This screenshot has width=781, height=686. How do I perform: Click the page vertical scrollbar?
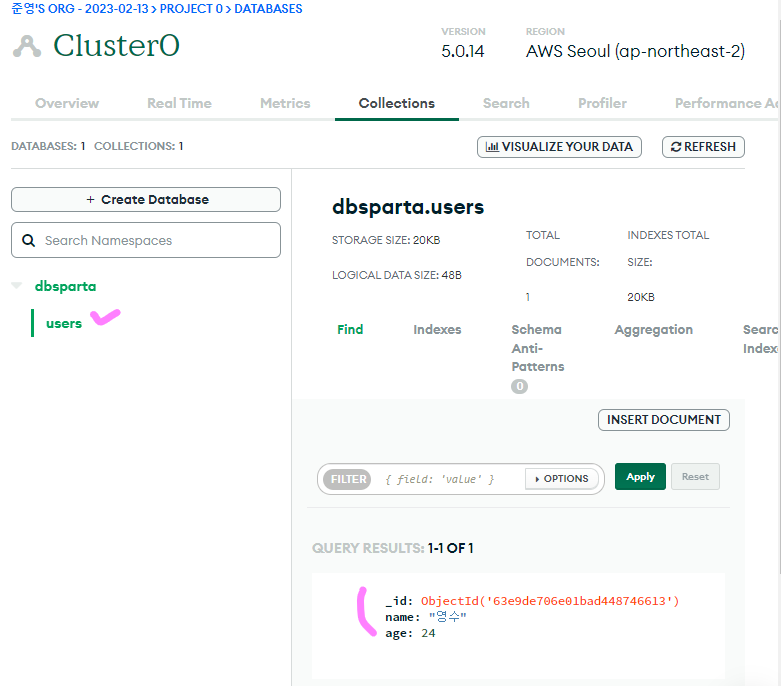coord(779,299)
